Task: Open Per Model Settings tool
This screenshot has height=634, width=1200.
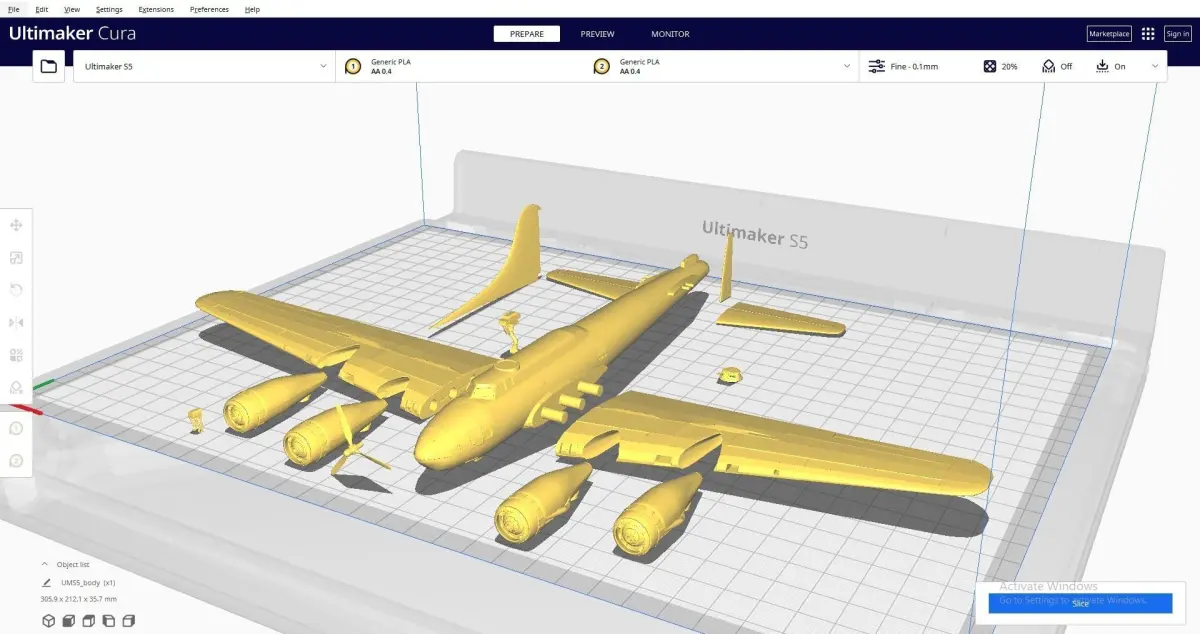Action: 16,355
